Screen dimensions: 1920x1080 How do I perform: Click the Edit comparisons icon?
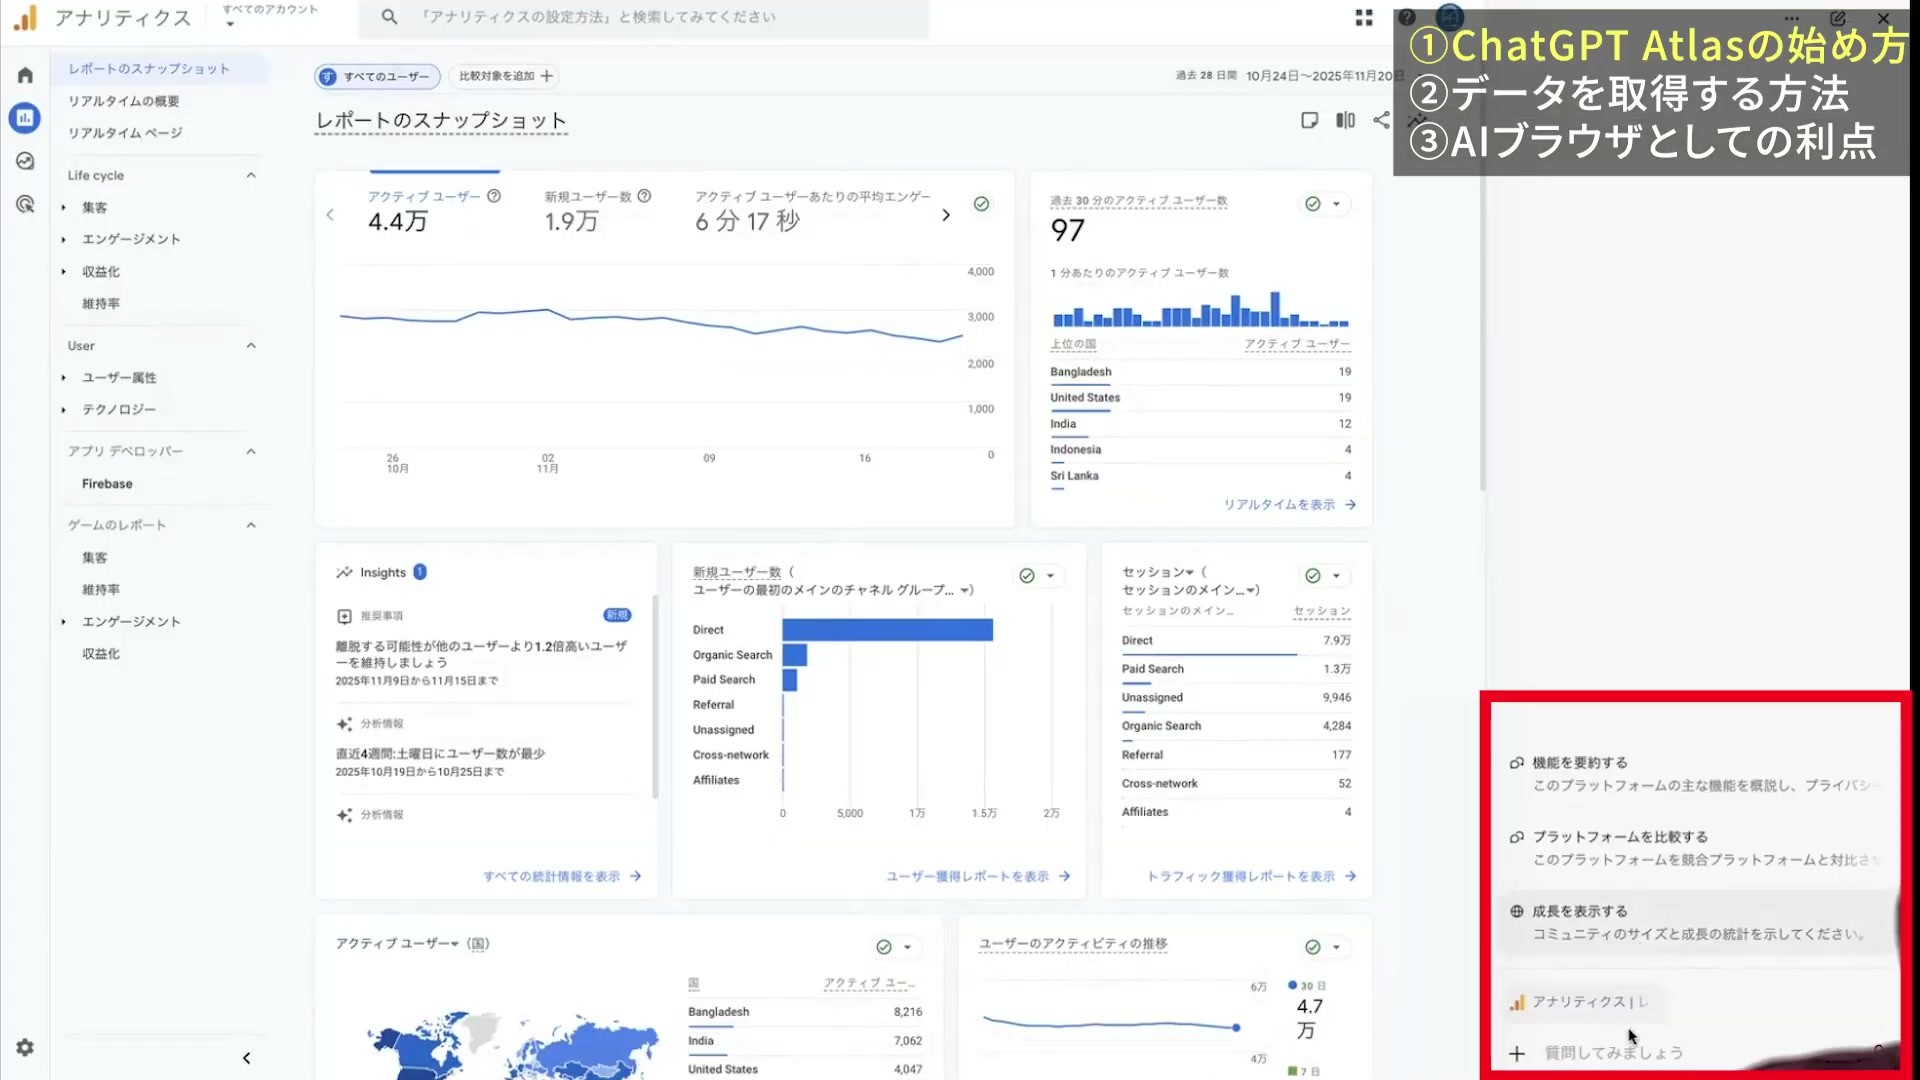1345,120
